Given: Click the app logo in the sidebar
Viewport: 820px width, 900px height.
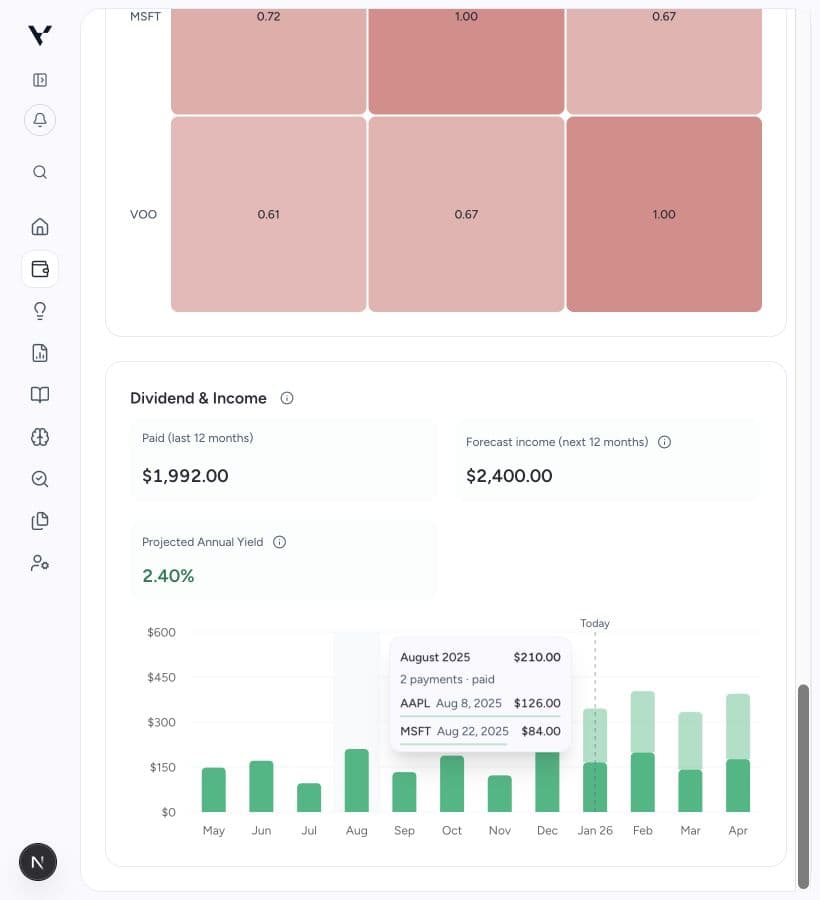Looking at the screenshot, I should (x=40, y=35).
